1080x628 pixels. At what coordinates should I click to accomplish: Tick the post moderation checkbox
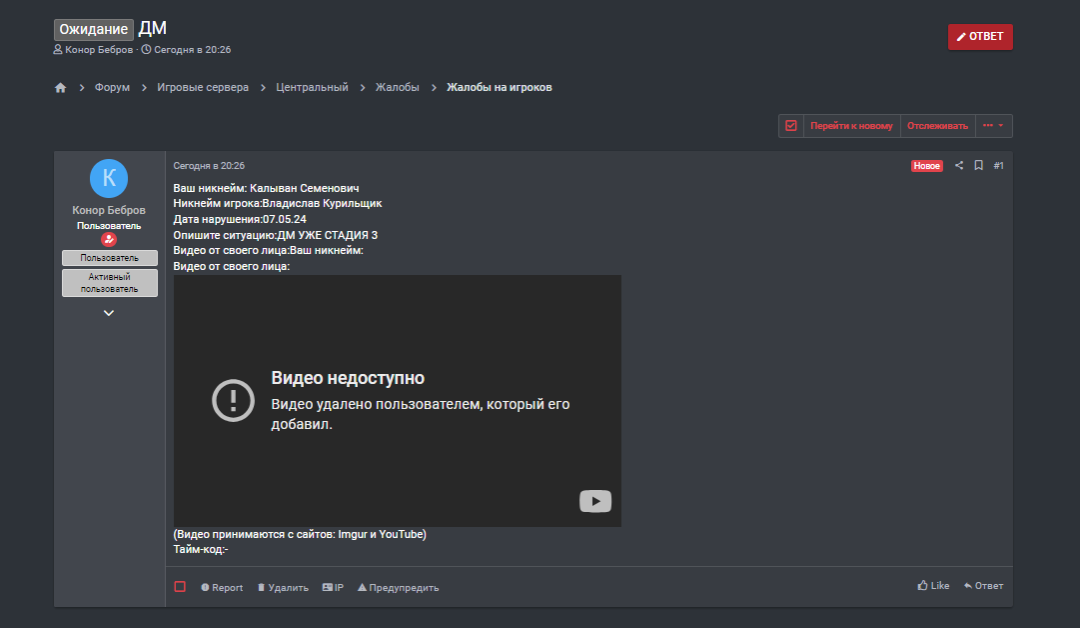180,587
